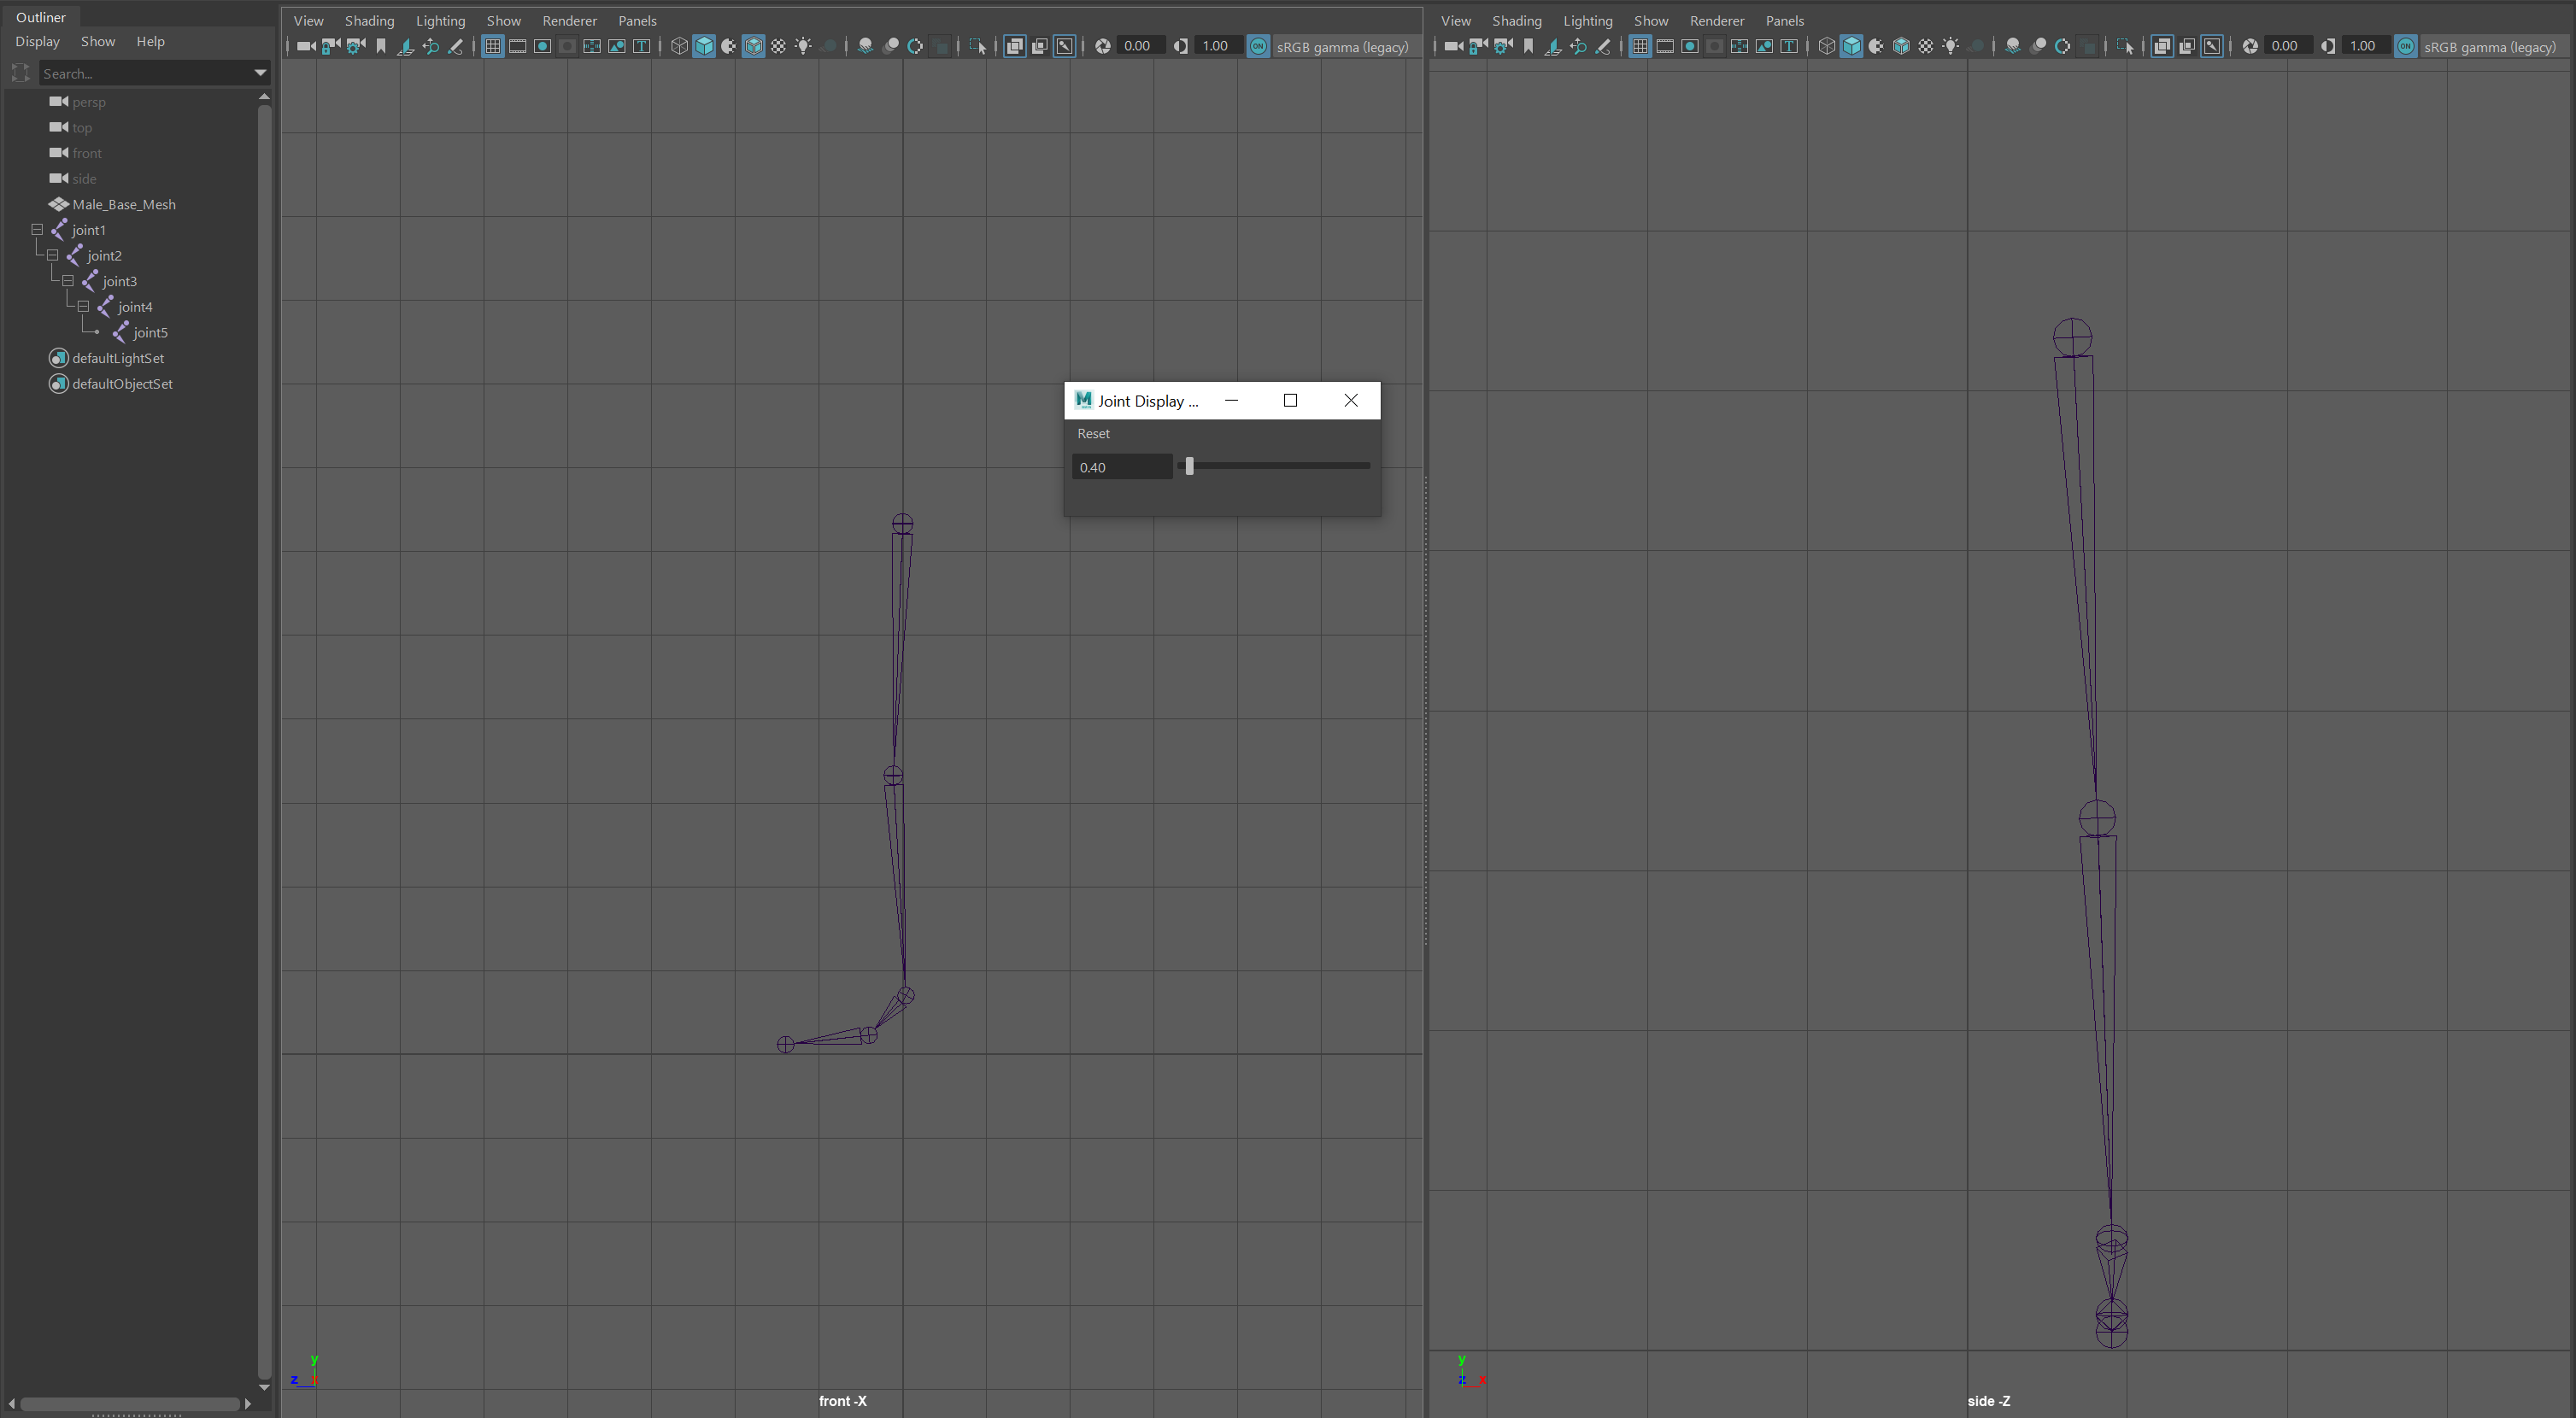Toggle smooth shade all in side viewport
This screenshot has width=2576, height=1418.
click(x=1851, y=46)
